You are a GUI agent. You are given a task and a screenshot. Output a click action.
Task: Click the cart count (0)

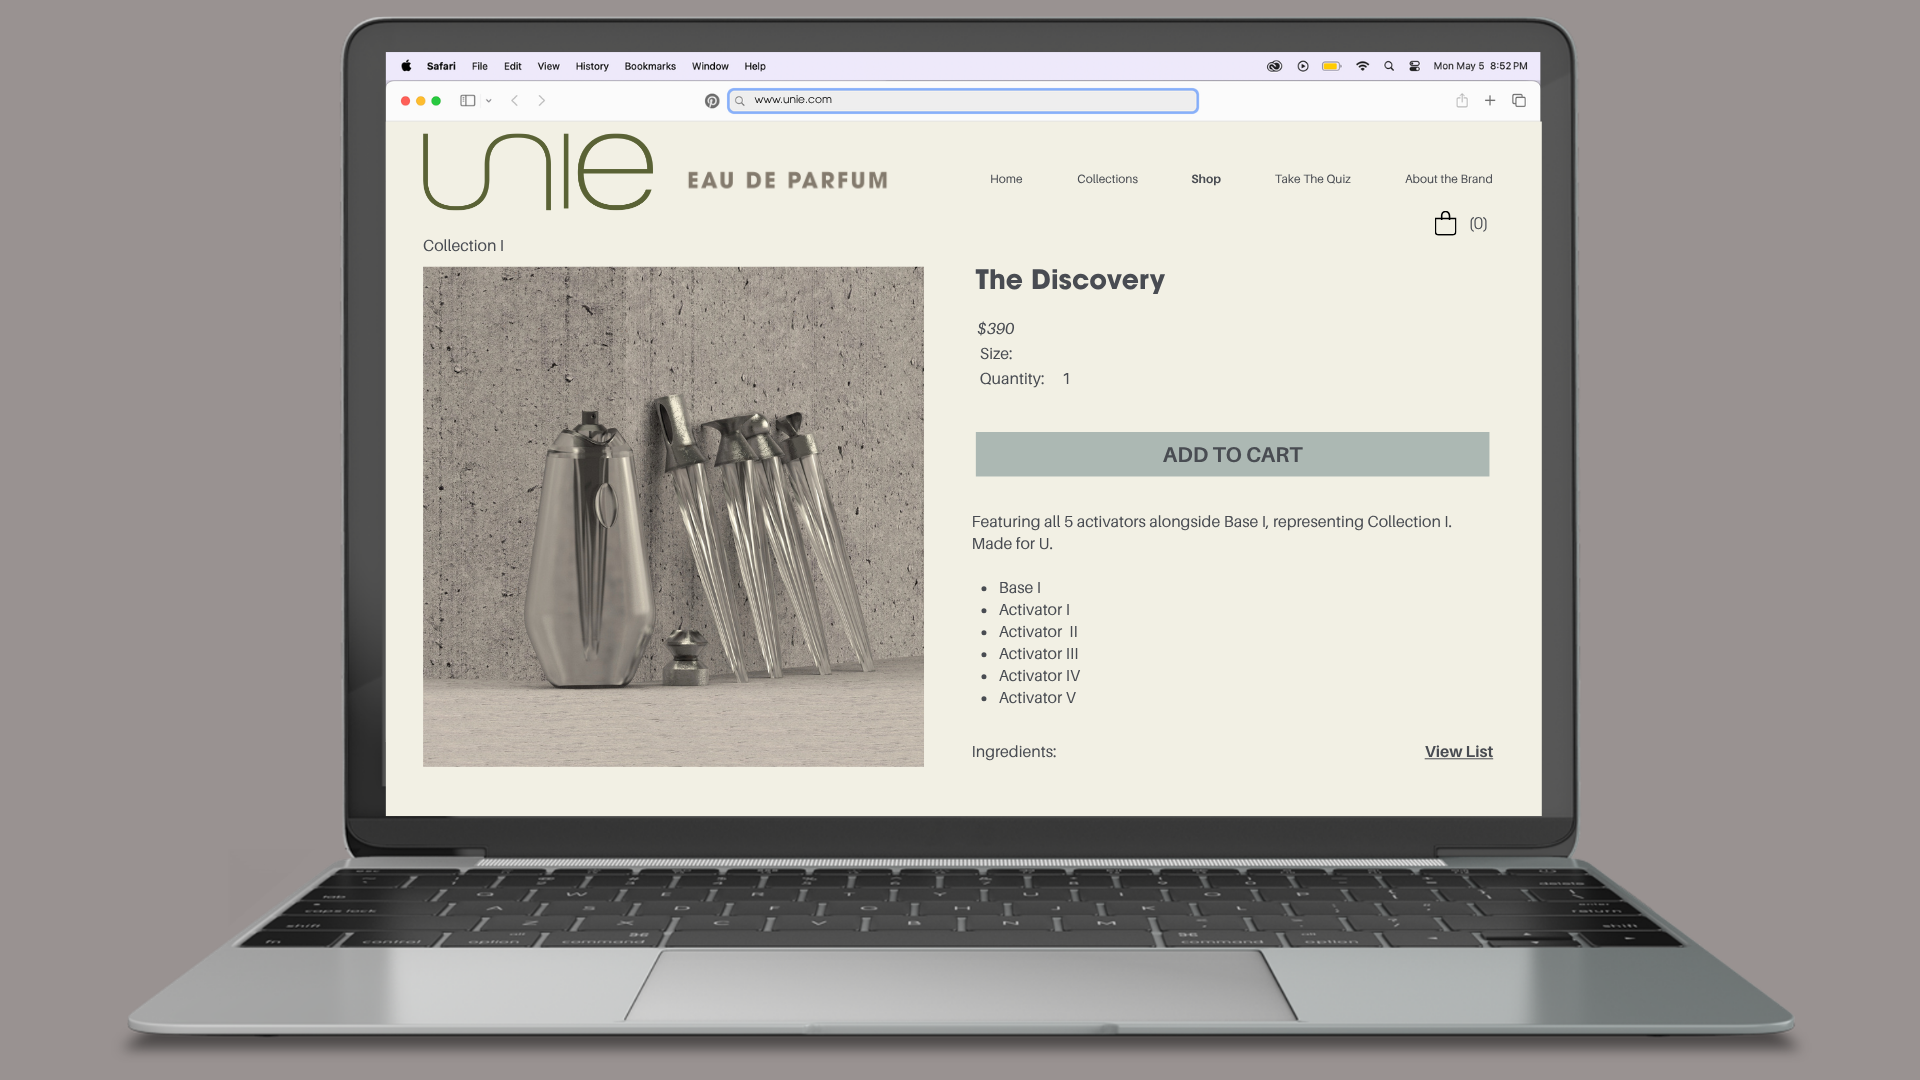point(1478,224)
